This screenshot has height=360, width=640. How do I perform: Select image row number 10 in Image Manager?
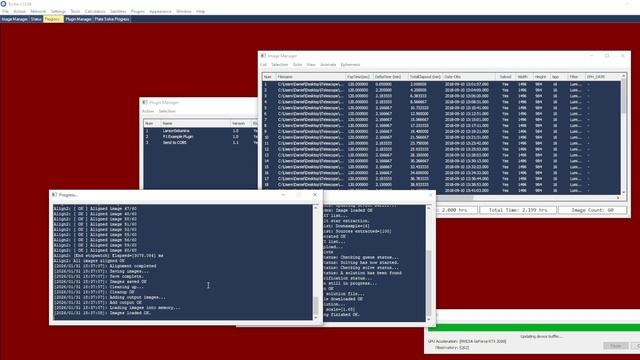coord(442,138)
